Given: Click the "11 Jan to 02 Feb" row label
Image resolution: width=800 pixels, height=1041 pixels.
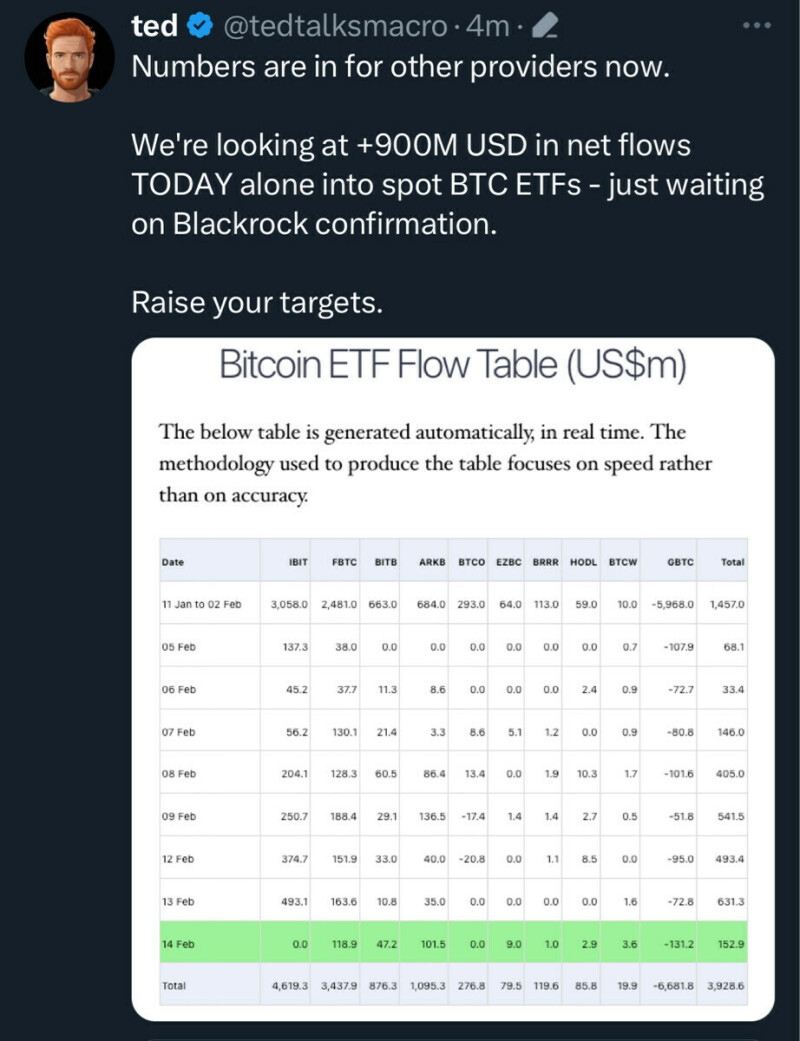Looking at the screenshot, I should pyautogui.click(x=201, y=604).
